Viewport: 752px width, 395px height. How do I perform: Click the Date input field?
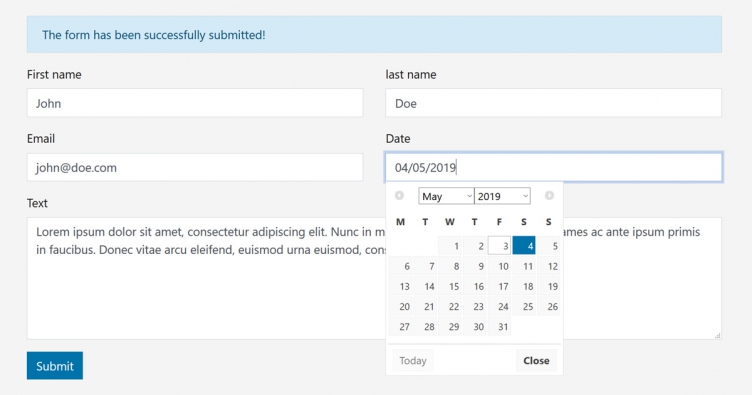click(x=553, y=167)
